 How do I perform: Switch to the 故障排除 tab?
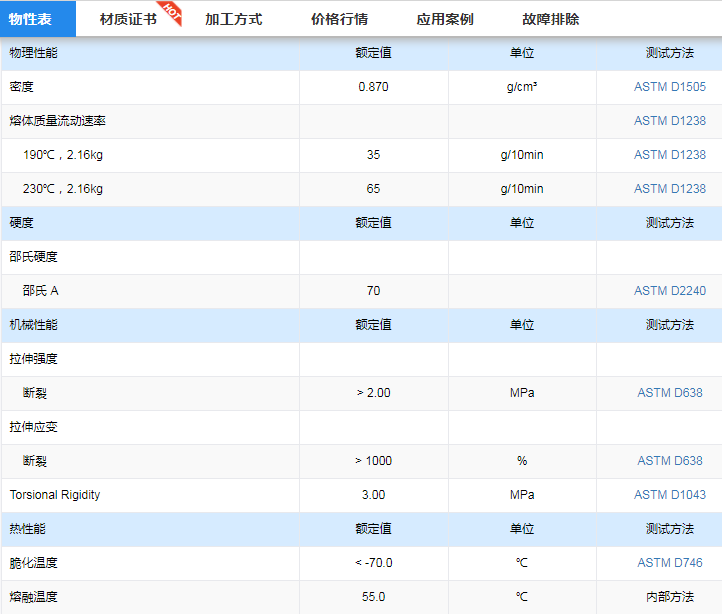click(x=550, y=19)
